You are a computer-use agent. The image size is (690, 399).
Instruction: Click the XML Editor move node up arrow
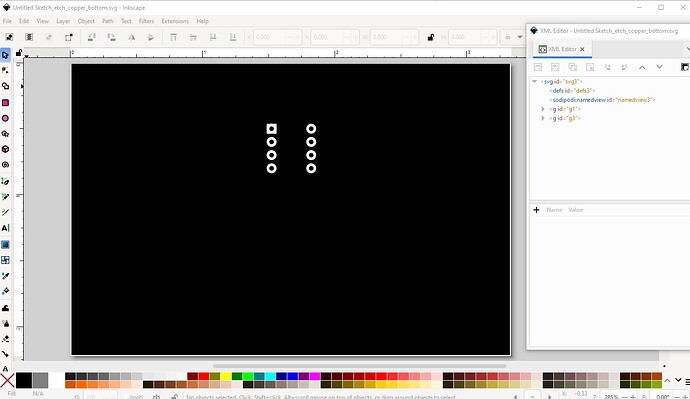coord(642,67)
